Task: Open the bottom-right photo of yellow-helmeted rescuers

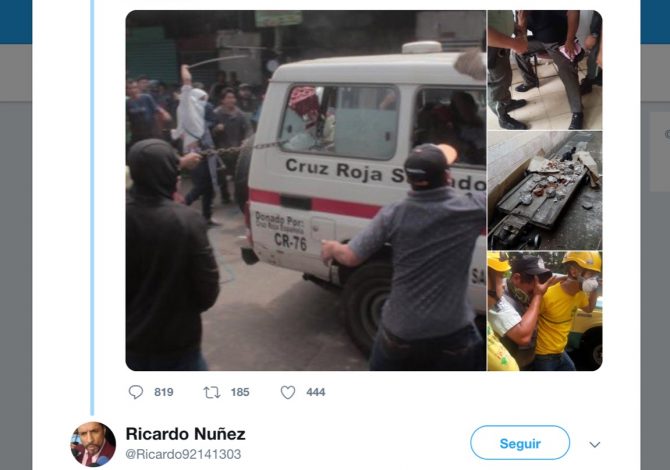Action: pos(545,311)
